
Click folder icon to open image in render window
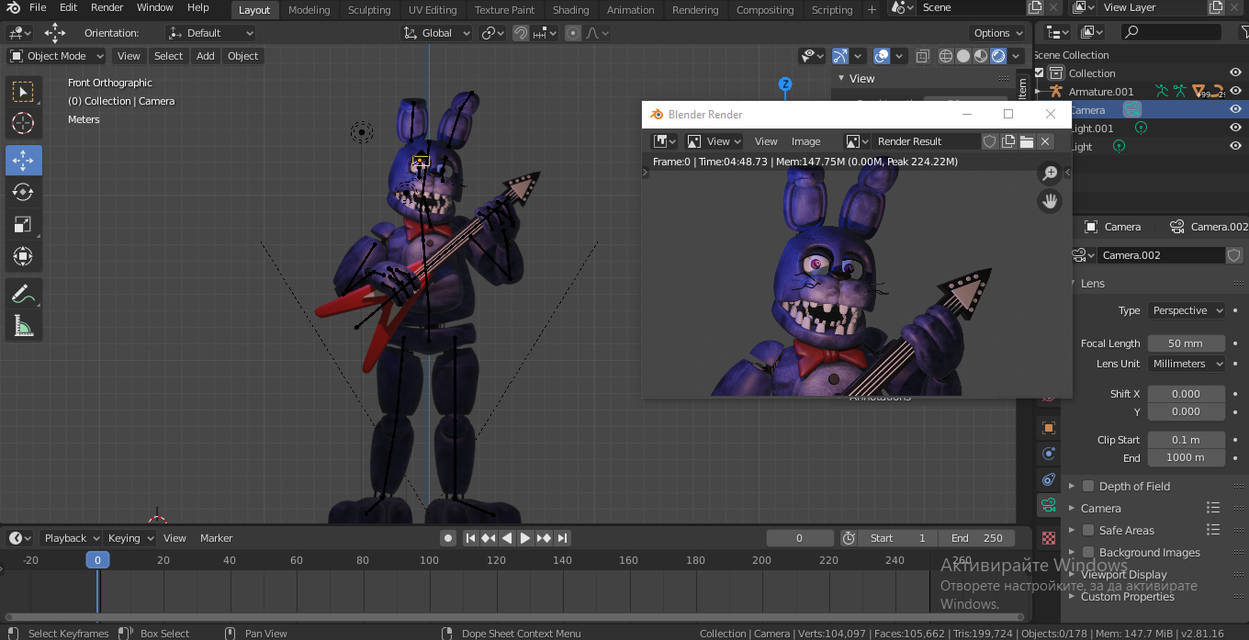[x=1026, y=142]
